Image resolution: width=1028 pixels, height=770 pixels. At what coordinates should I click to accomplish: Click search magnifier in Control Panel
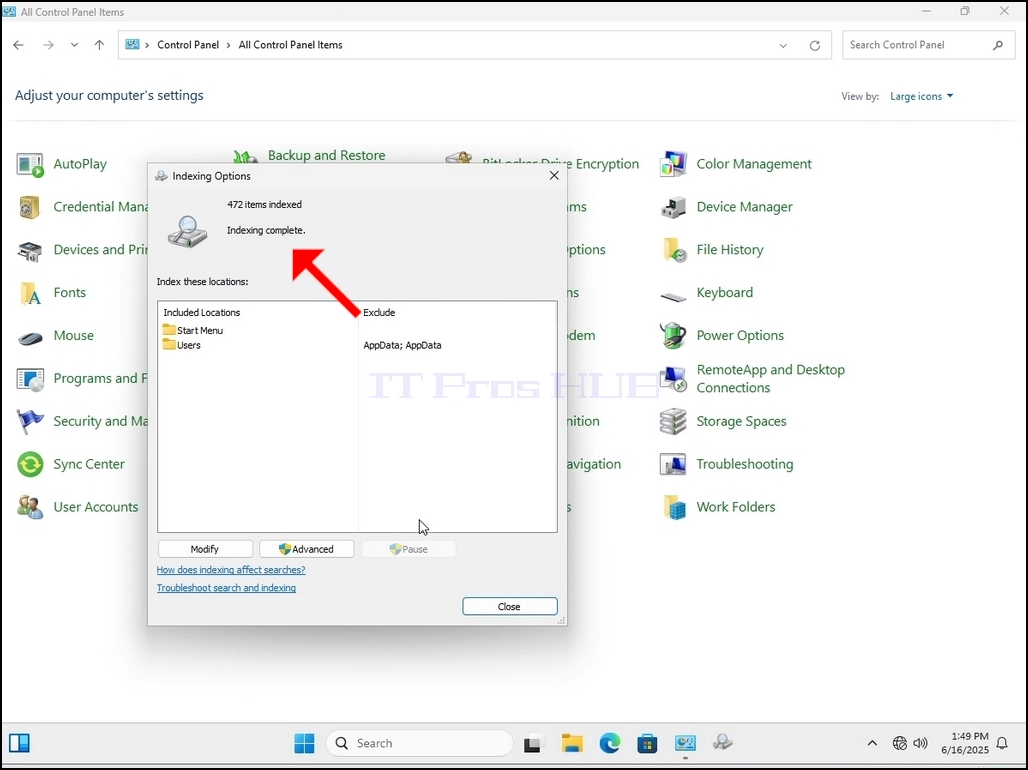pos(998,45)
